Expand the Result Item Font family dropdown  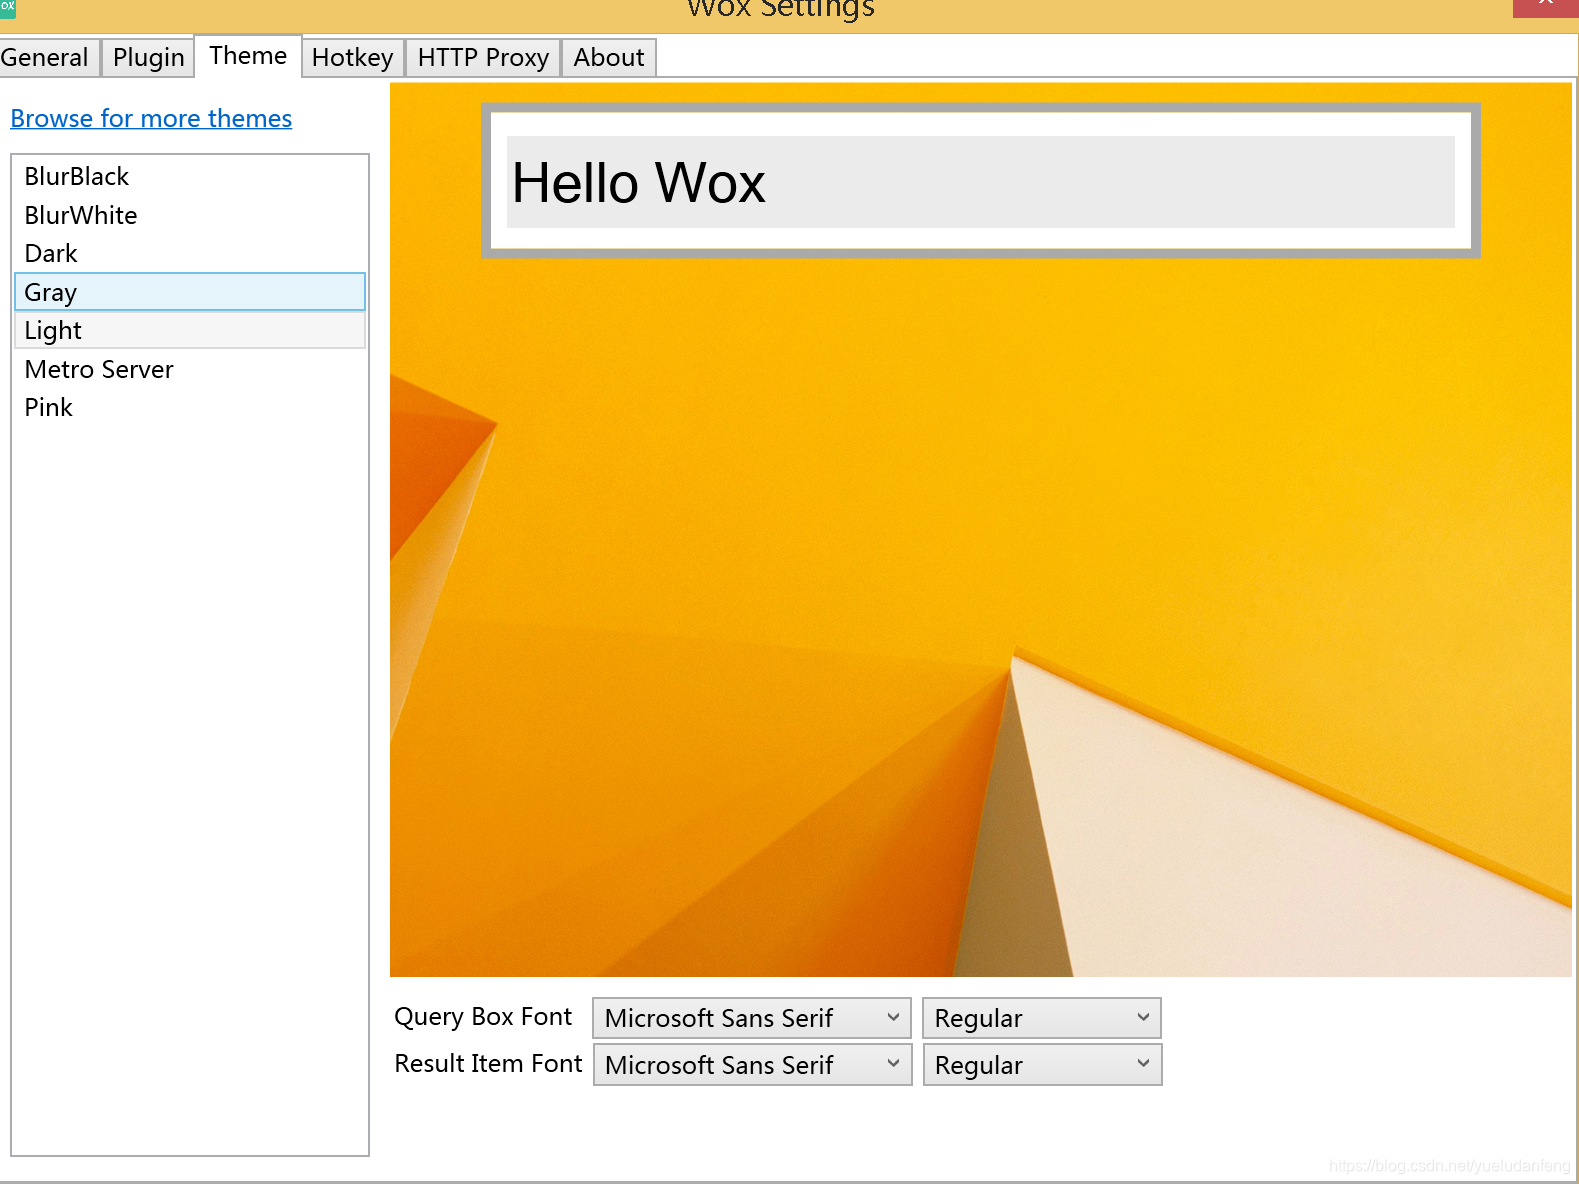752,1065
